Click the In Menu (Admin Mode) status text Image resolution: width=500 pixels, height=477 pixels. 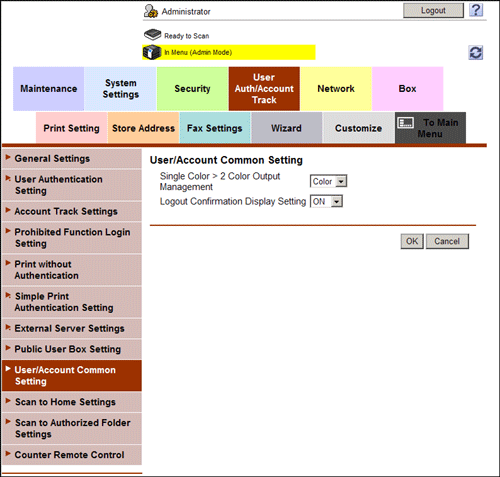pyautogui.click(x=198, y=52)
